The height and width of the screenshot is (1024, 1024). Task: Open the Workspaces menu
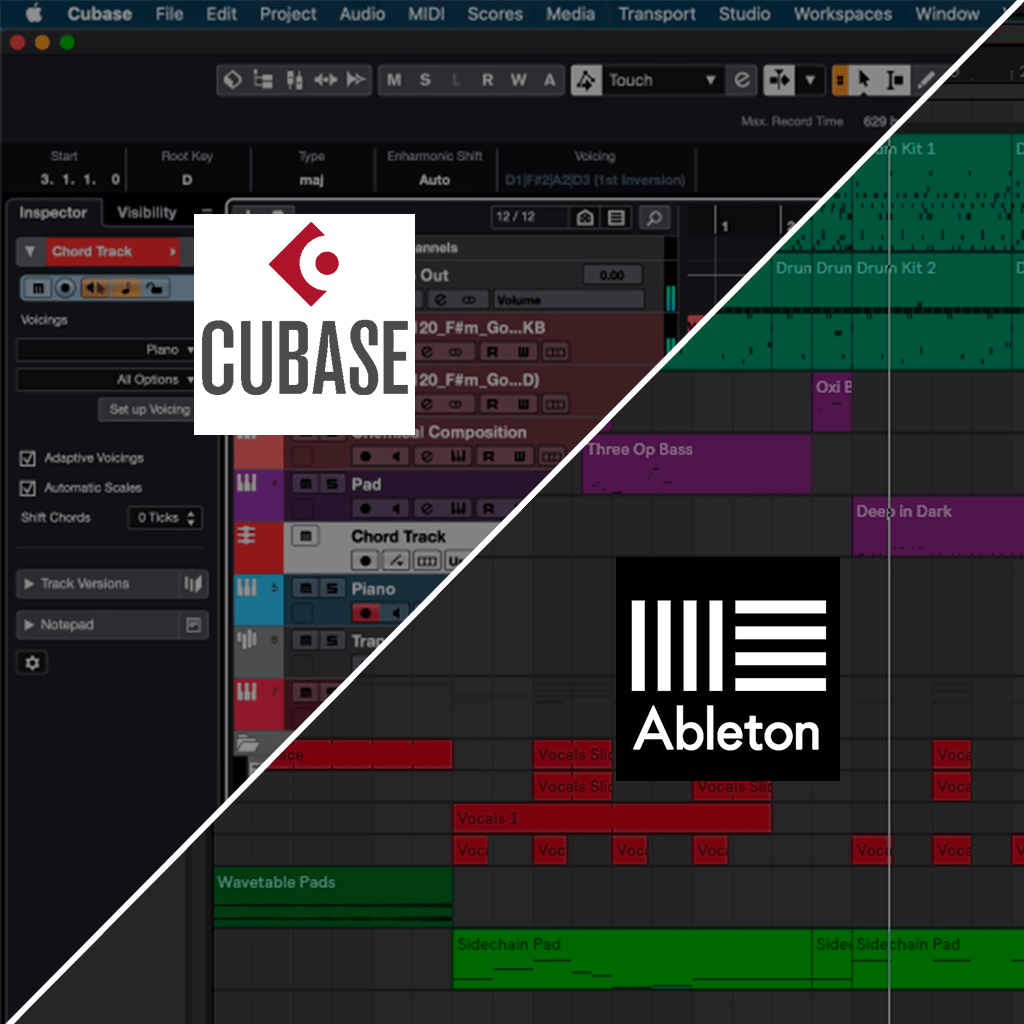[x=842, y=14]
